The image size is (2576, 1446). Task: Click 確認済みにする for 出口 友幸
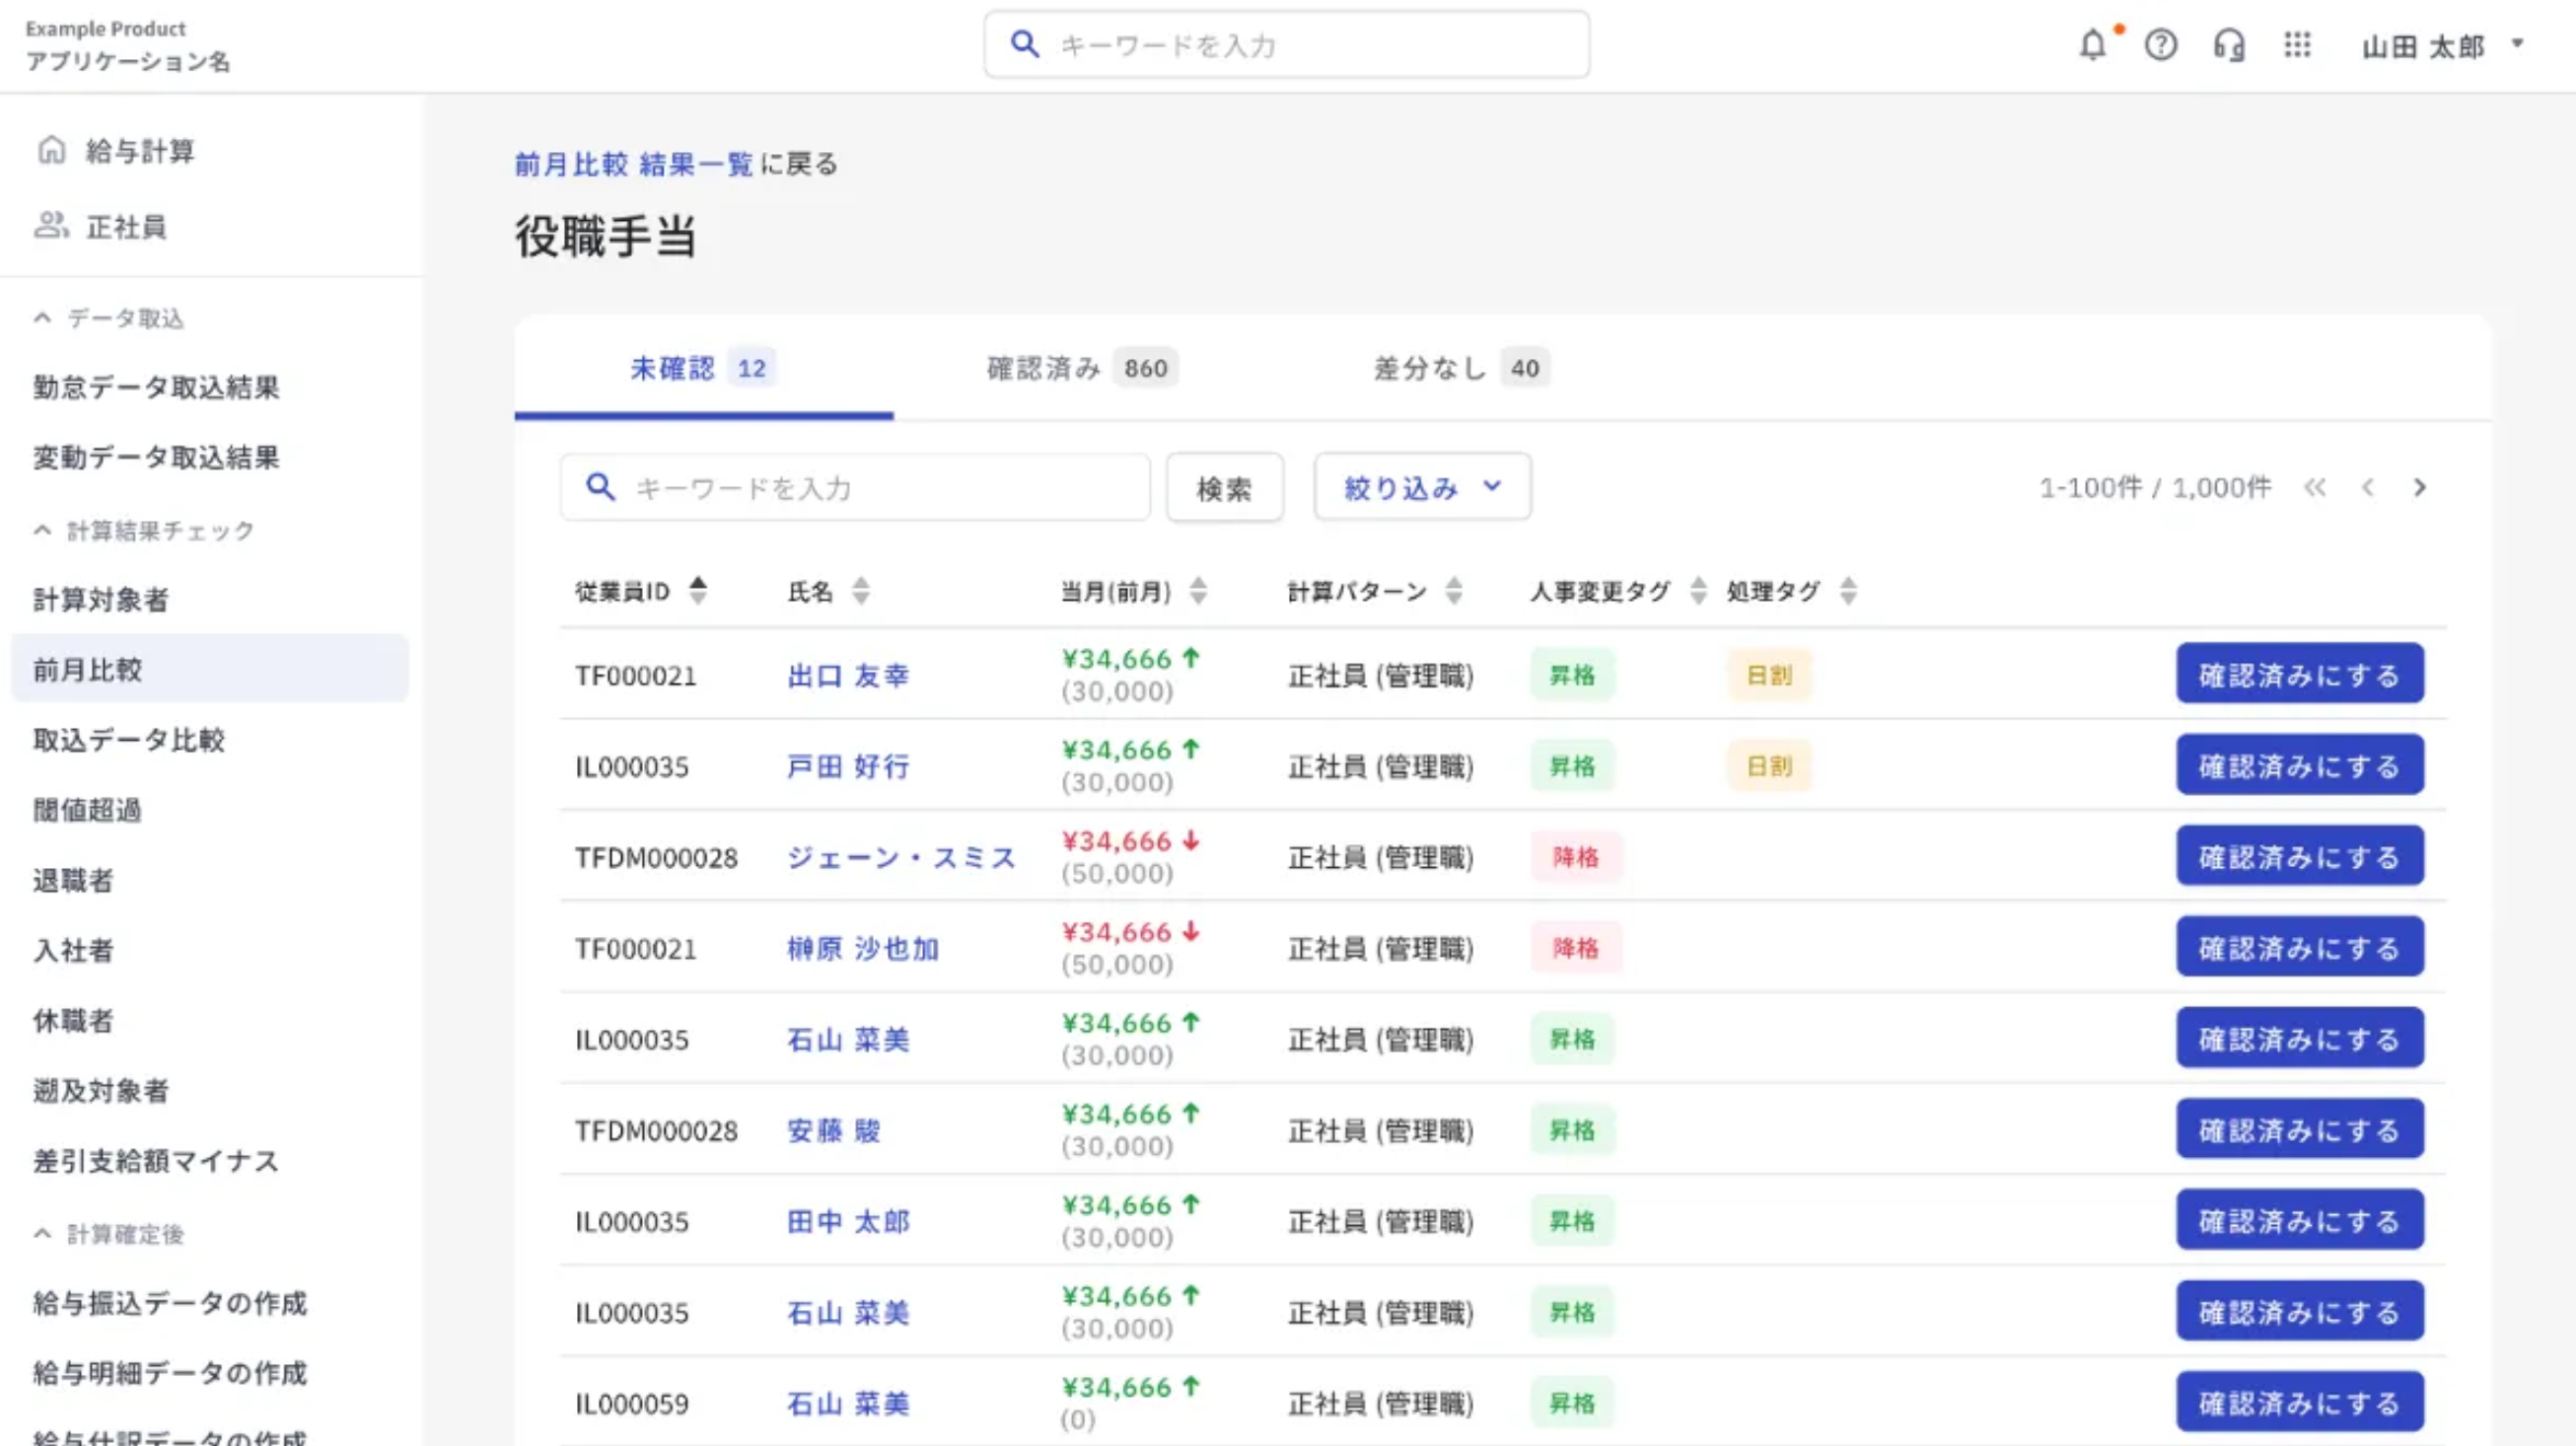[x=2299, y=675]
